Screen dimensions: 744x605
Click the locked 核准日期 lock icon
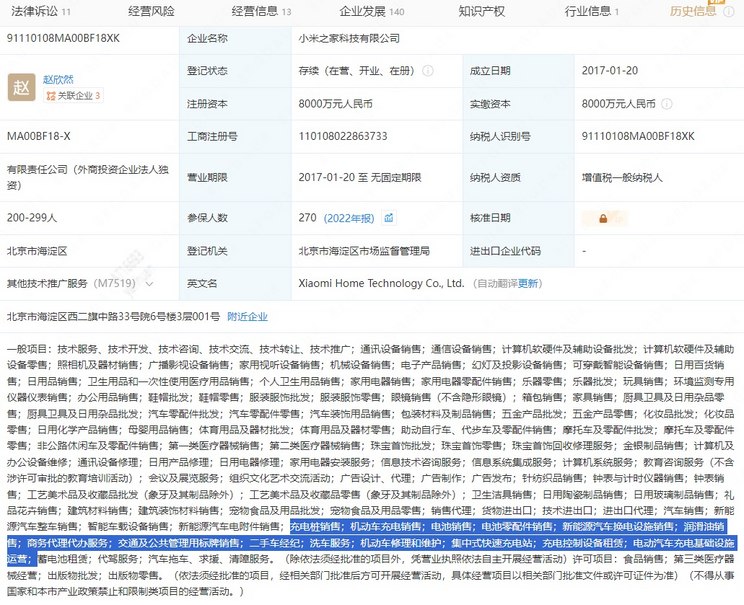tap(603, 217)
